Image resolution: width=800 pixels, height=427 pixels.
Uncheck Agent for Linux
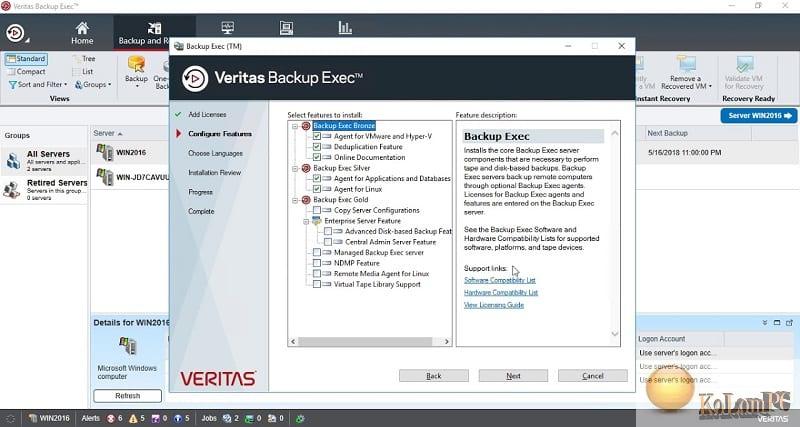[317, 189]
